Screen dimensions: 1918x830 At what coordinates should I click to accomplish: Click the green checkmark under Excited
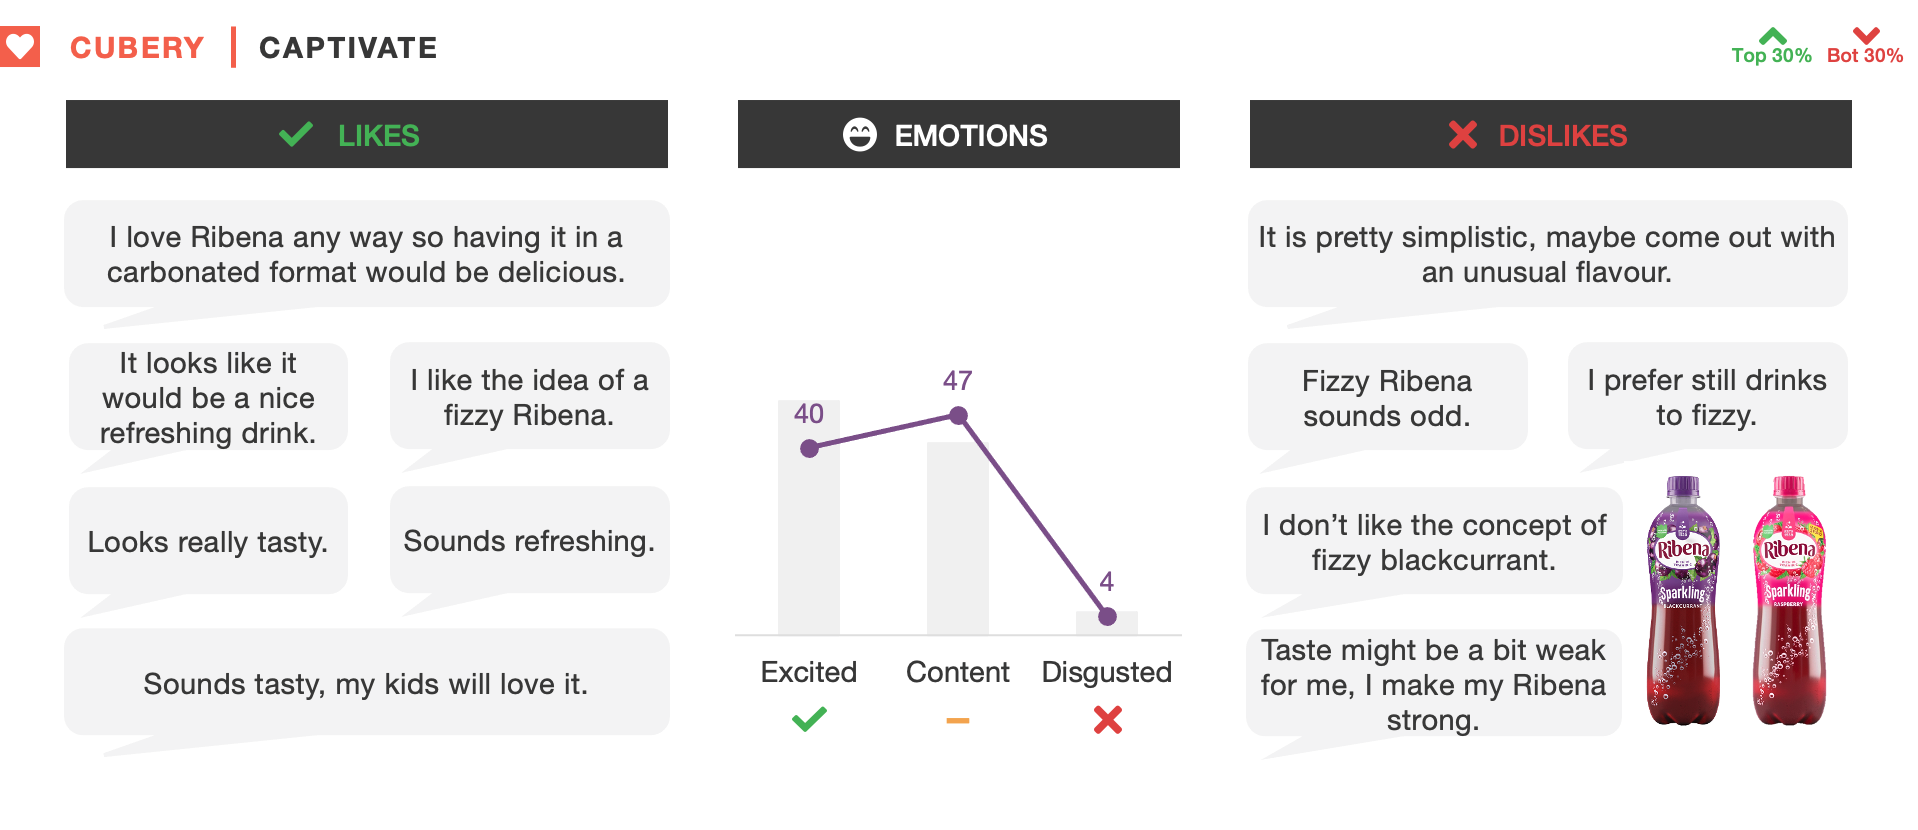point(809,719)
